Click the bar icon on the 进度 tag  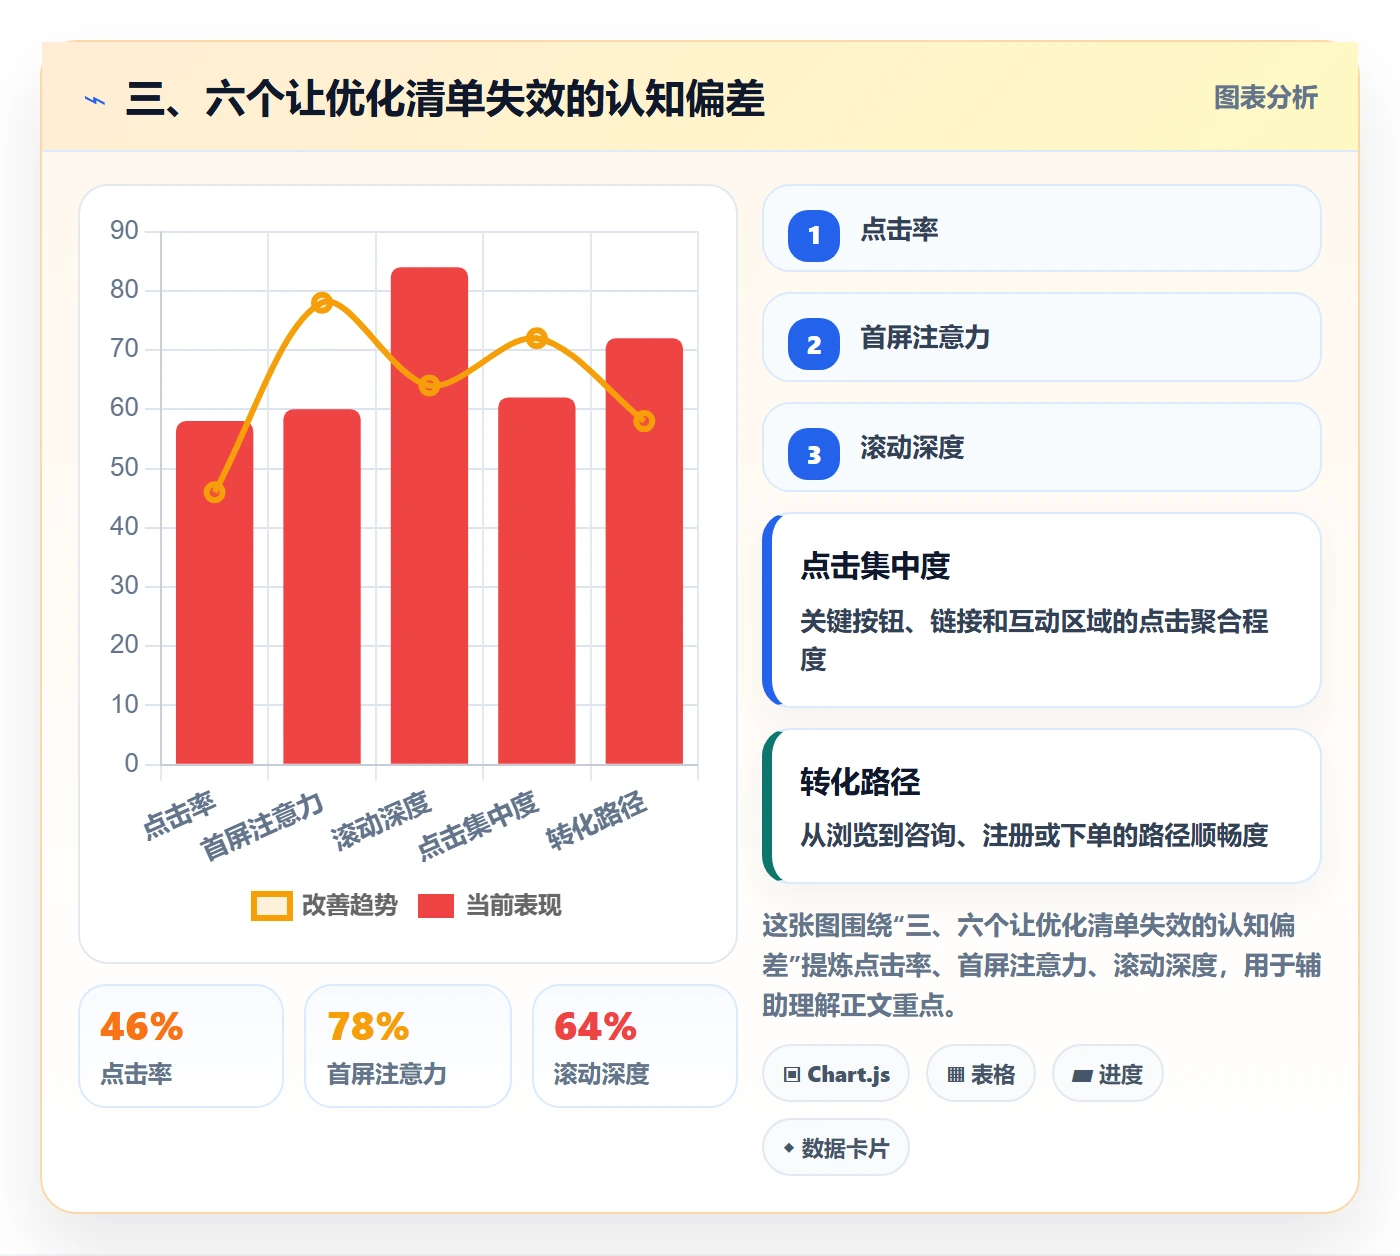pos(1082,1076)
